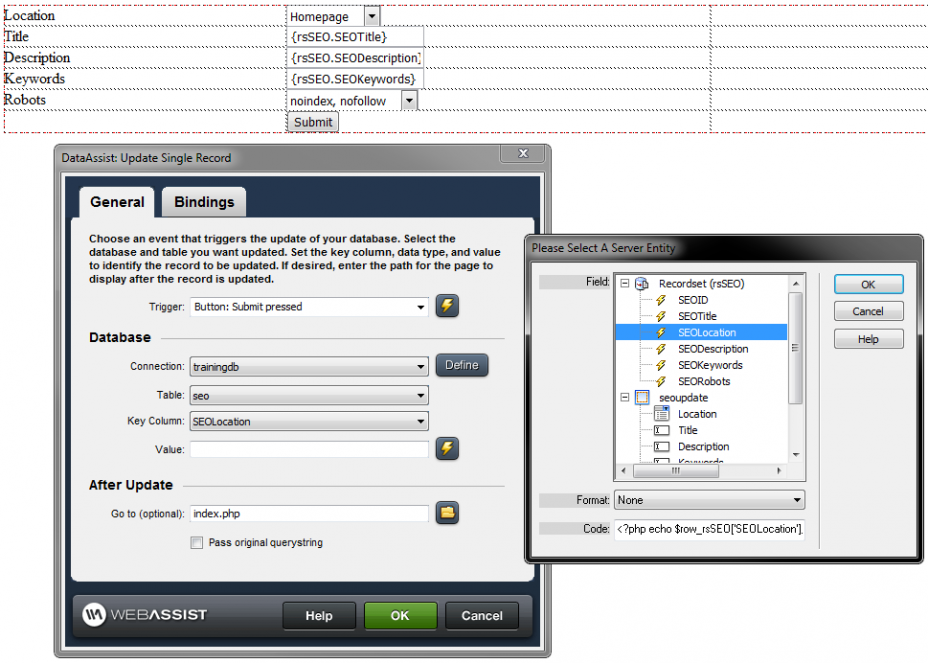
Task: Click lightning bolt icon beside Value field
Action: tap(447, 448)
